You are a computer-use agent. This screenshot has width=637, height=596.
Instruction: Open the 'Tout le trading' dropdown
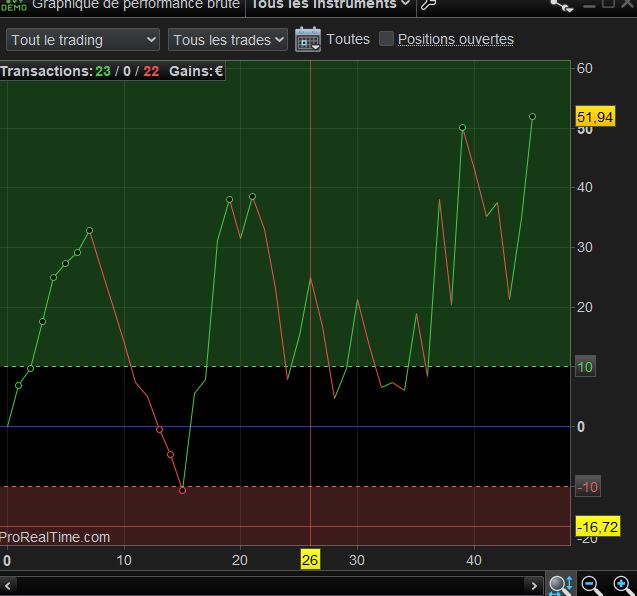(x=83, y=40)
